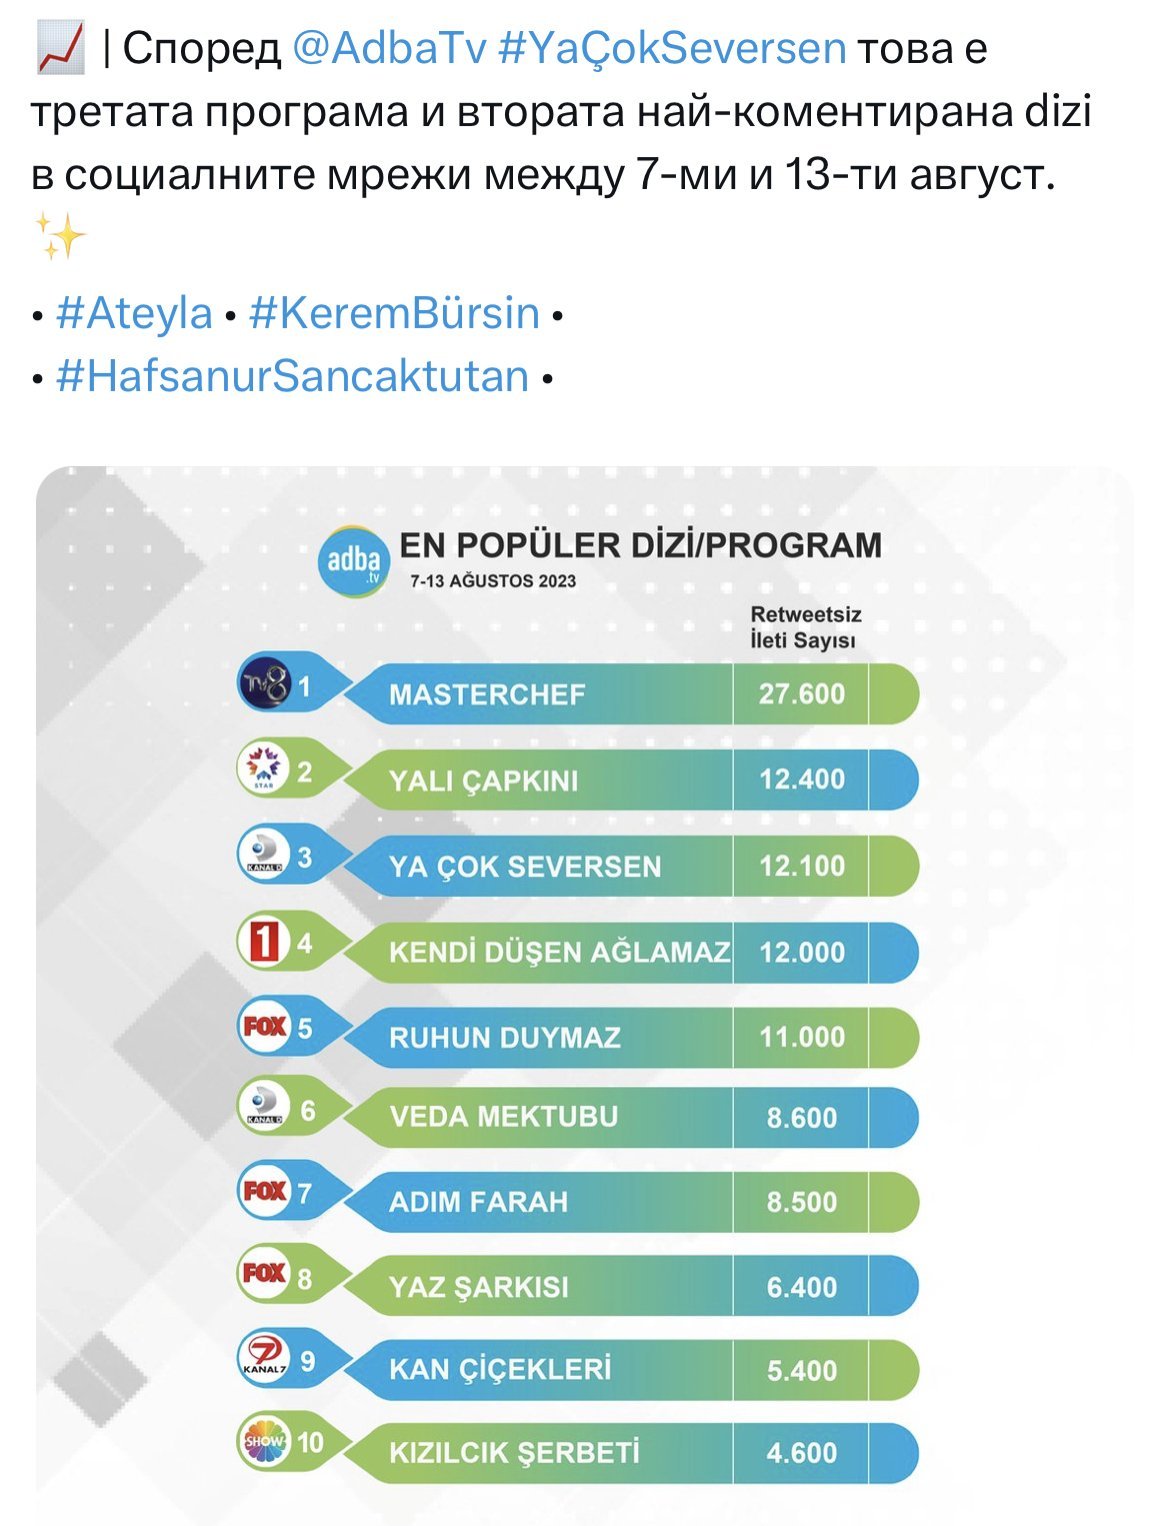Open the #KeremBürsin hashtag
Screen dimensions: 1170x1526
click(x=395, y=314)
